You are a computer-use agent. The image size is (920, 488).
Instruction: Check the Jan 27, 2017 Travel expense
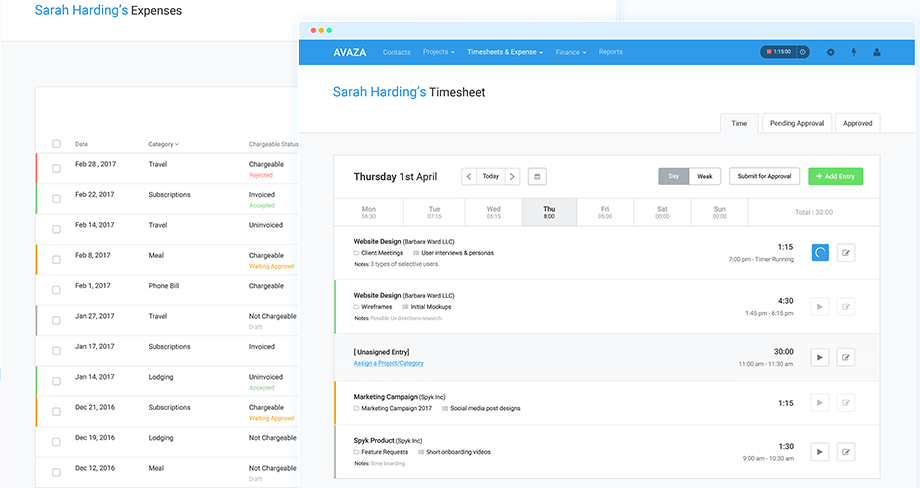click(56, 320)
